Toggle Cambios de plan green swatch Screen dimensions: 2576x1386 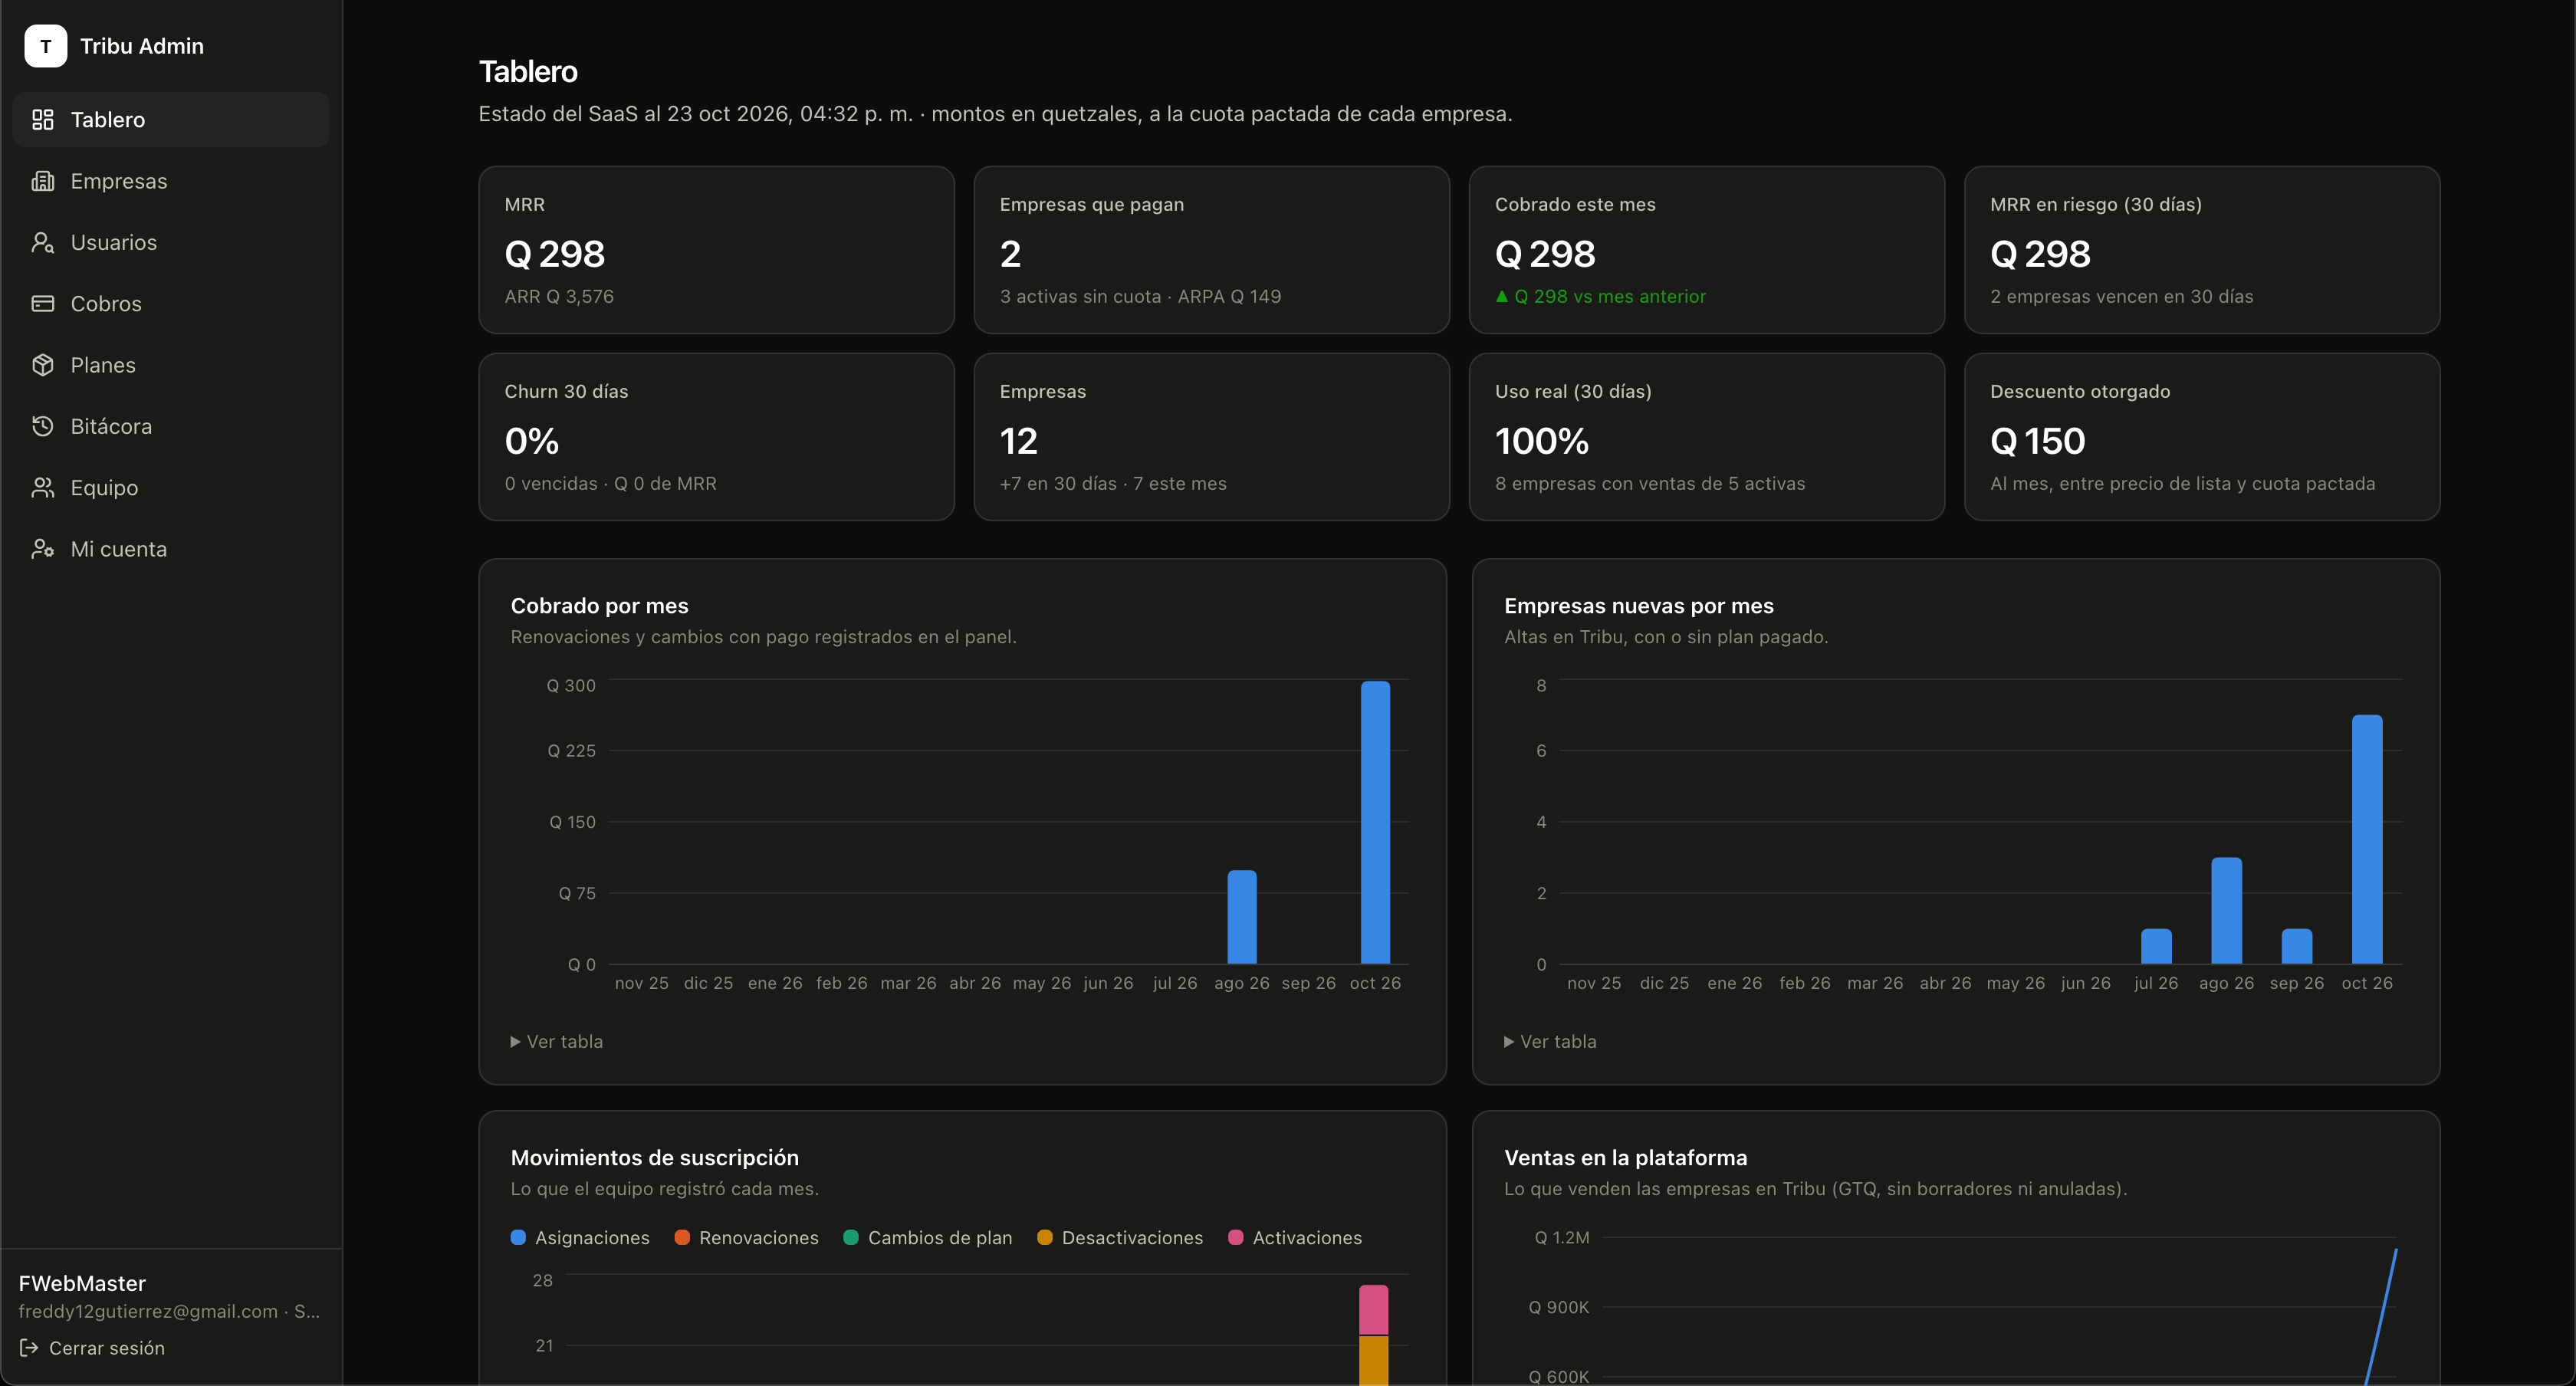click(x=851, y=1237)
